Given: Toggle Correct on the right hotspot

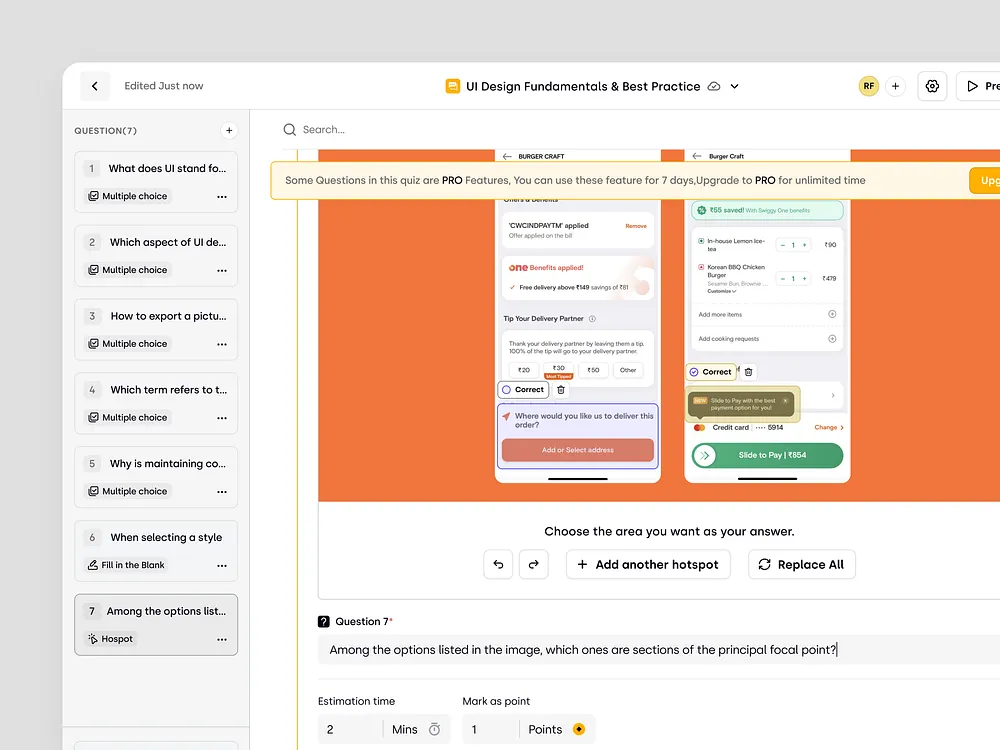Looking at the screenshot, I should coord(710,372).
